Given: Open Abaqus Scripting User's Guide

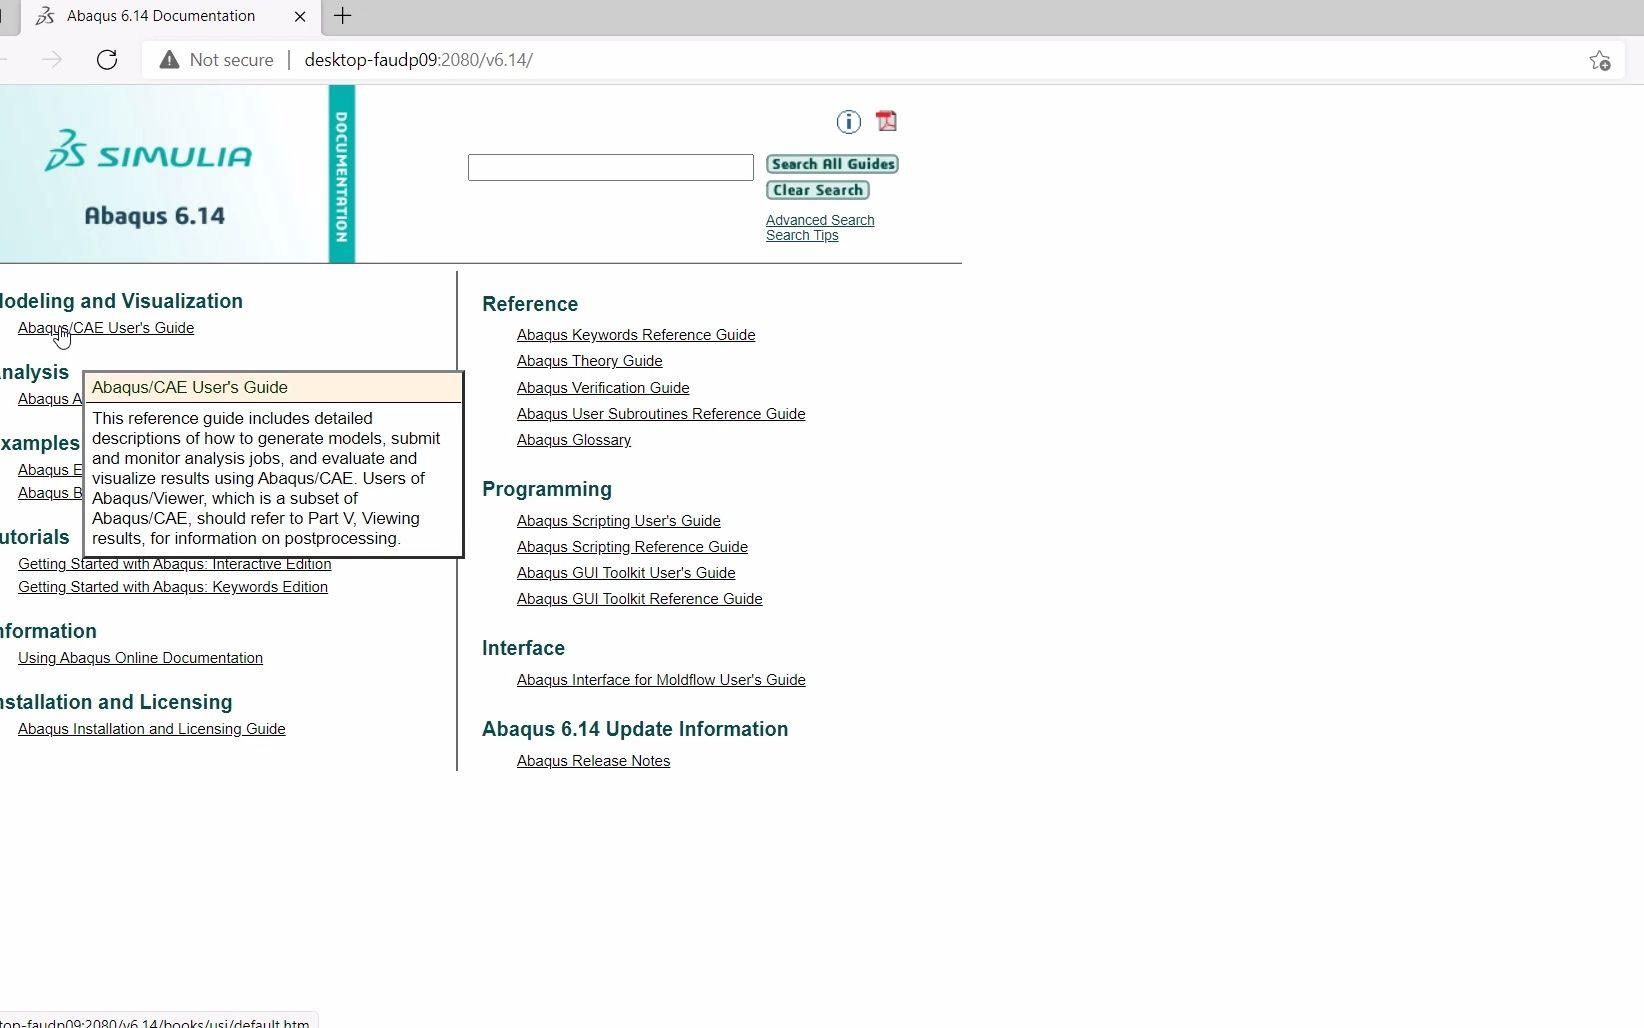Looking at the screenshot, I should click(618, 521).
